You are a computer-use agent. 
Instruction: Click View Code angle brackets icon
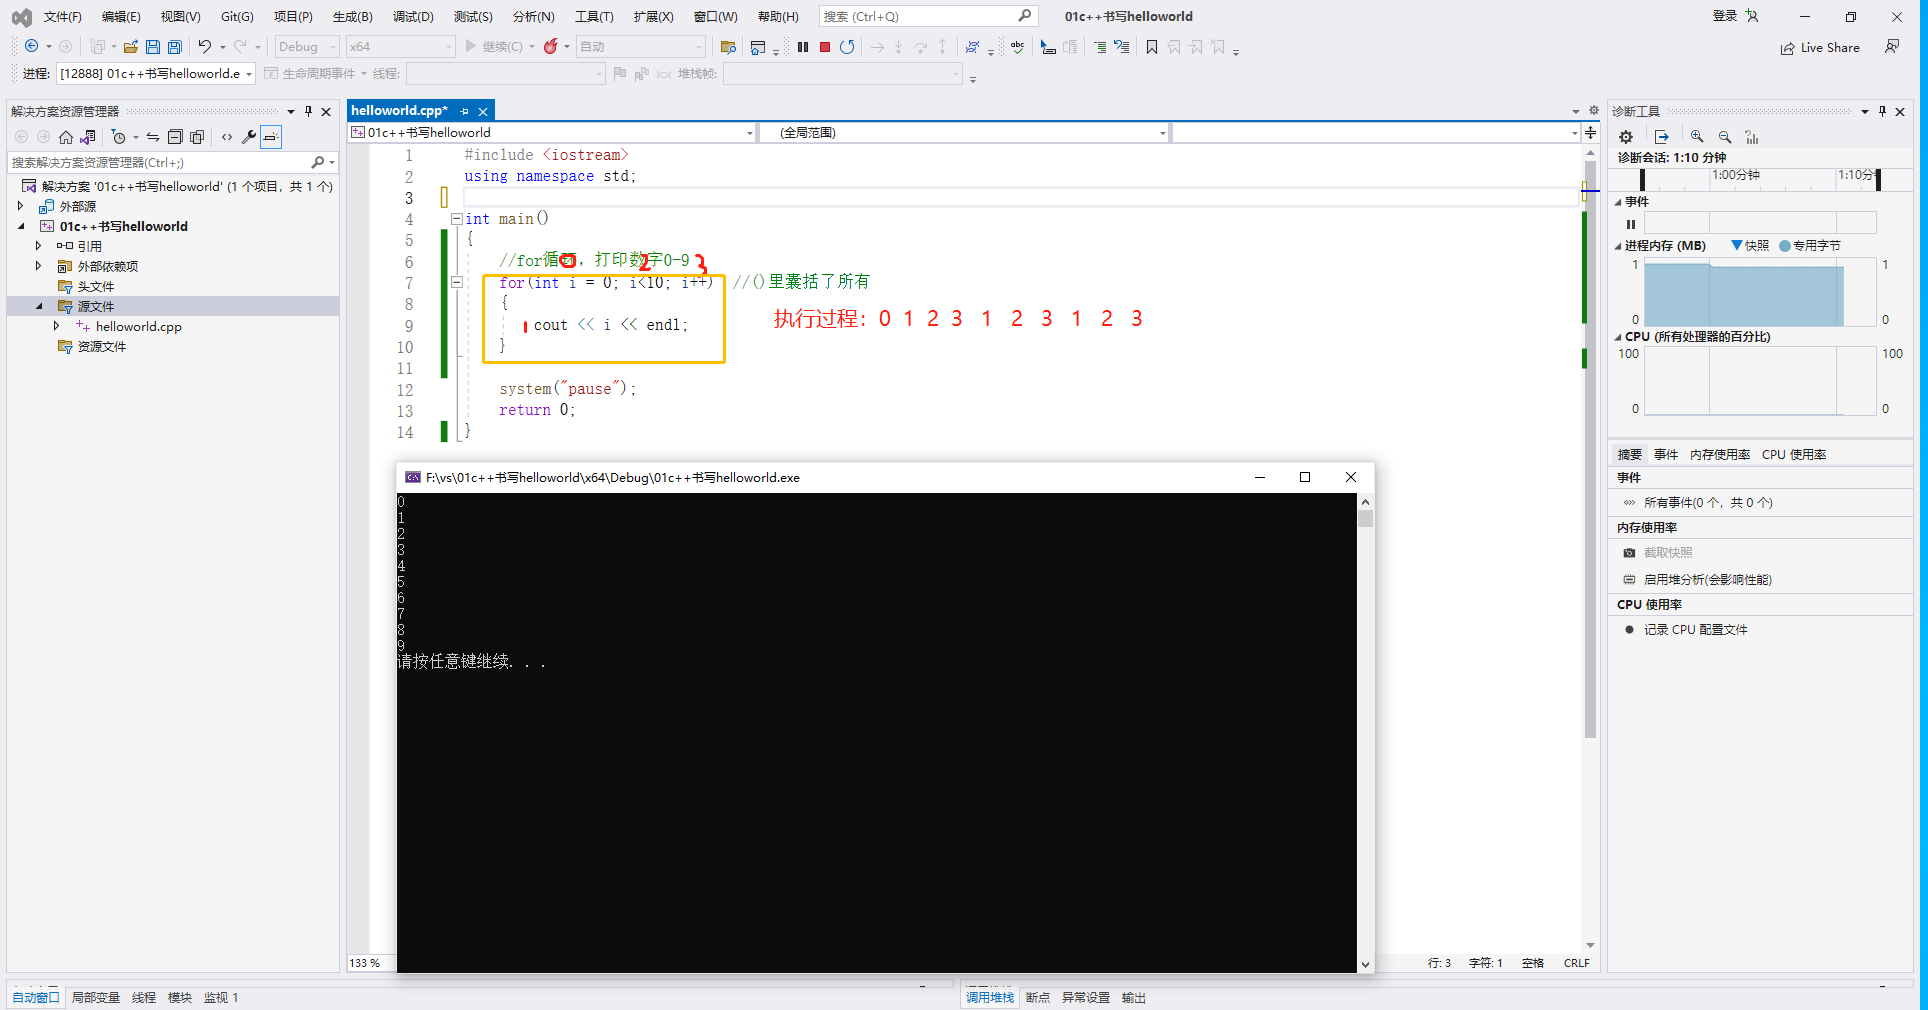227,137
